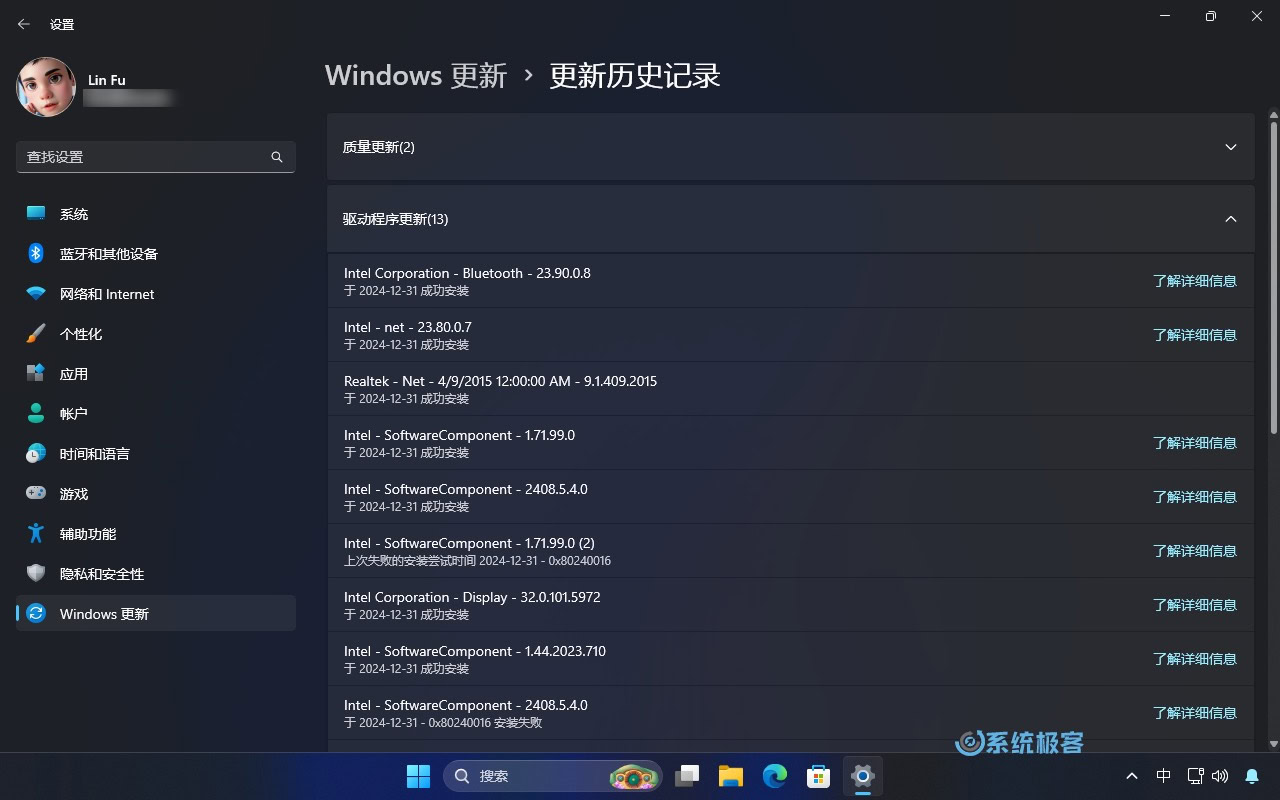Viewport: 1280px width, 800px height.
Task: Launch Microsoft Edge from taskbar
Action: (x=775, y=776)
